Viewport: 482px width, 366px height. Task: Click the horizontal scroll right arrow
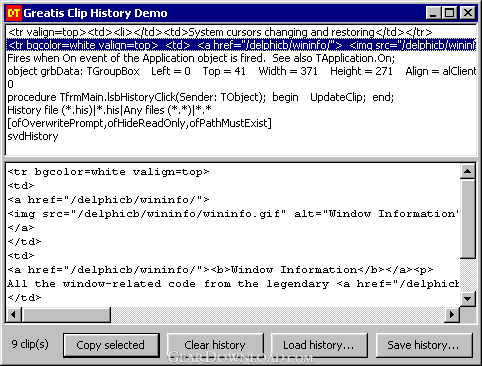click(x=452, y=314)
